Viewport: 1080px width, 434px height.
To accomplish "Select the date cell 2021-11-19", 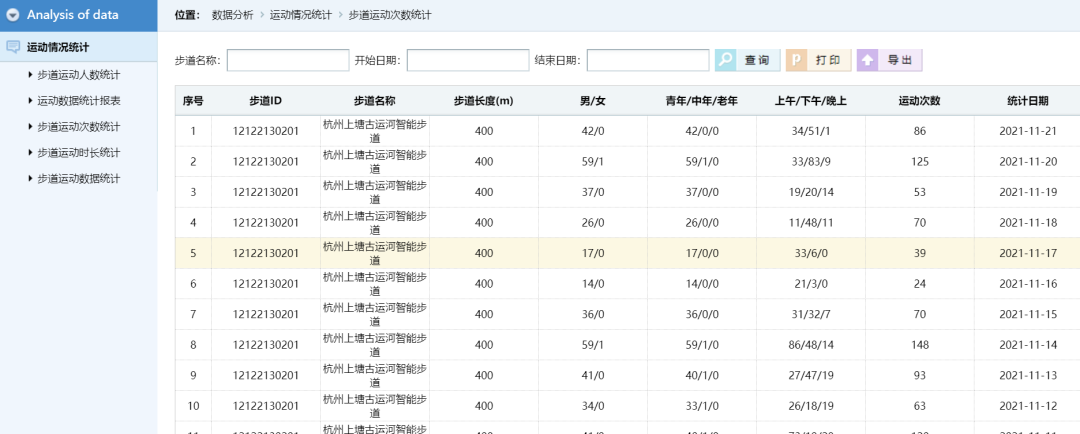I will (x=1028, y=192).
